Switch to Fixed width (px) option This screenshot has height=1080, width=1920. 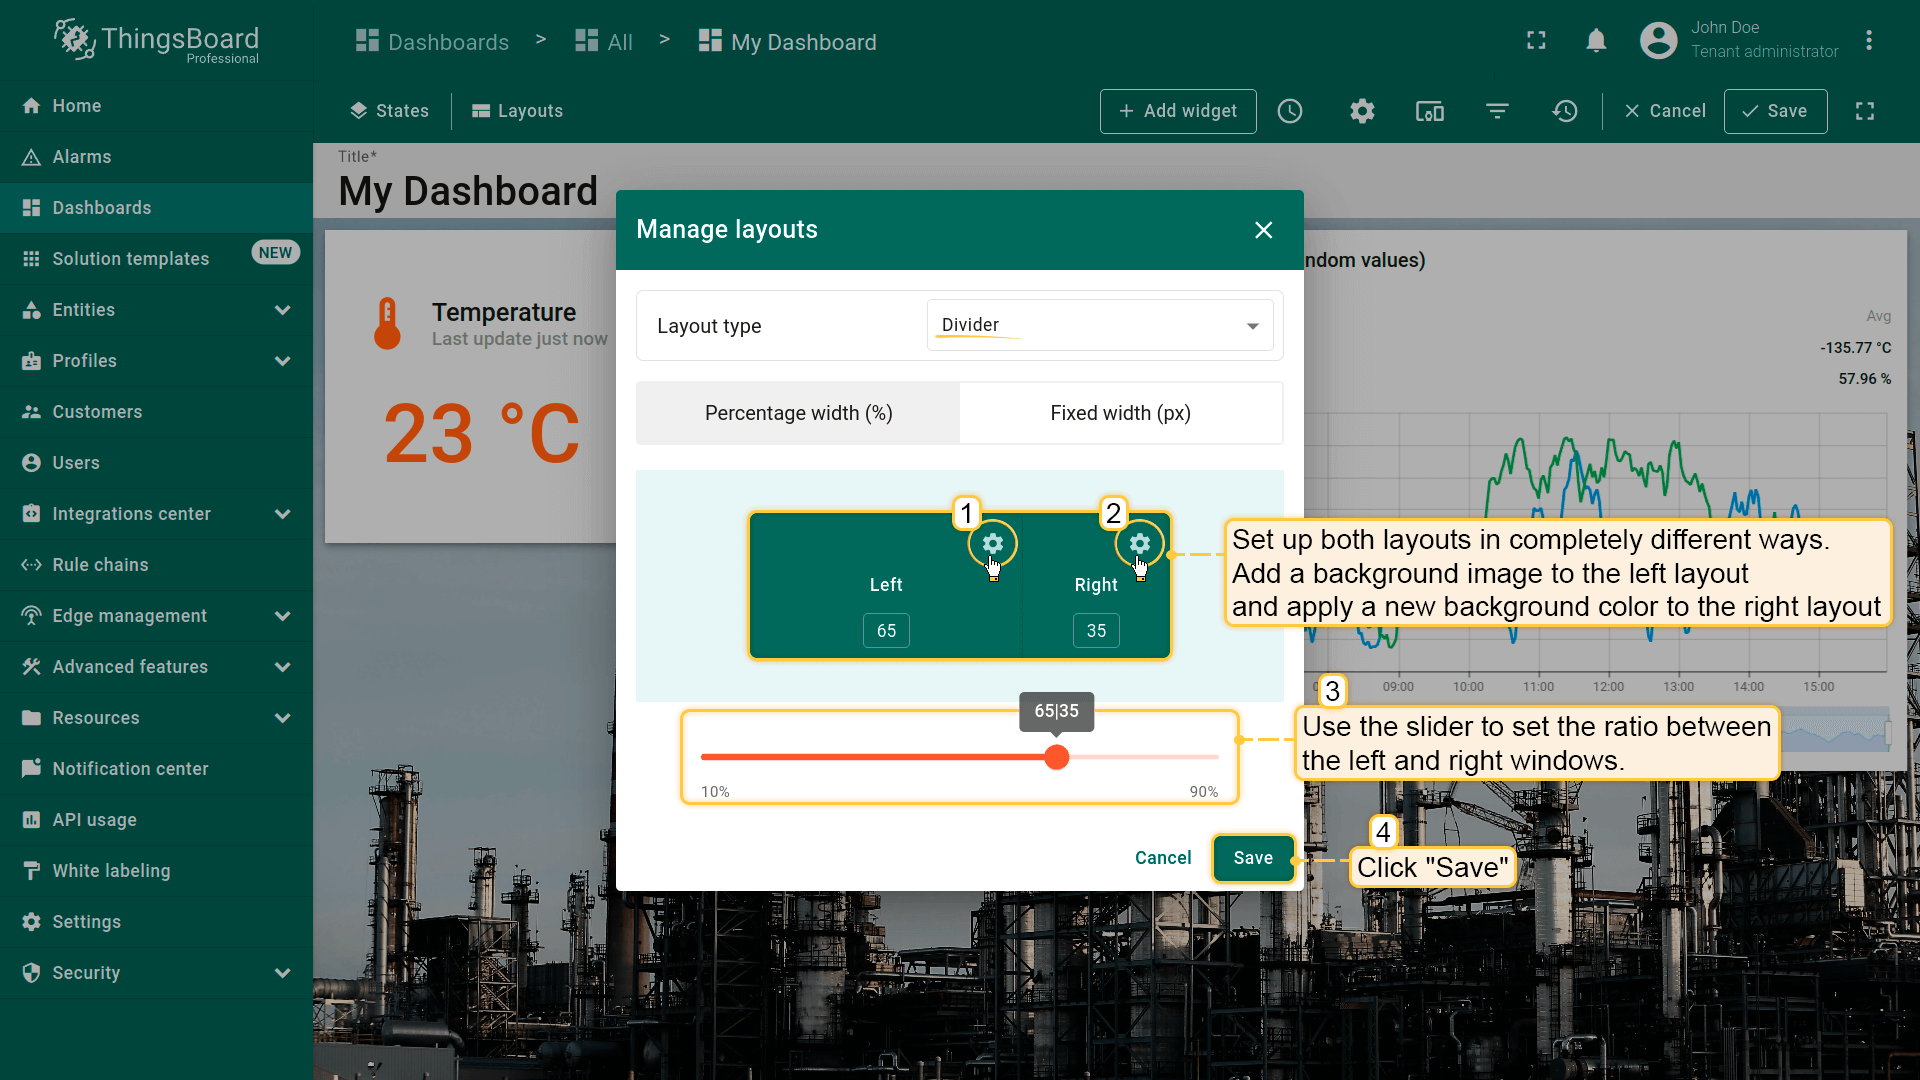click(x=1120, y=413)
